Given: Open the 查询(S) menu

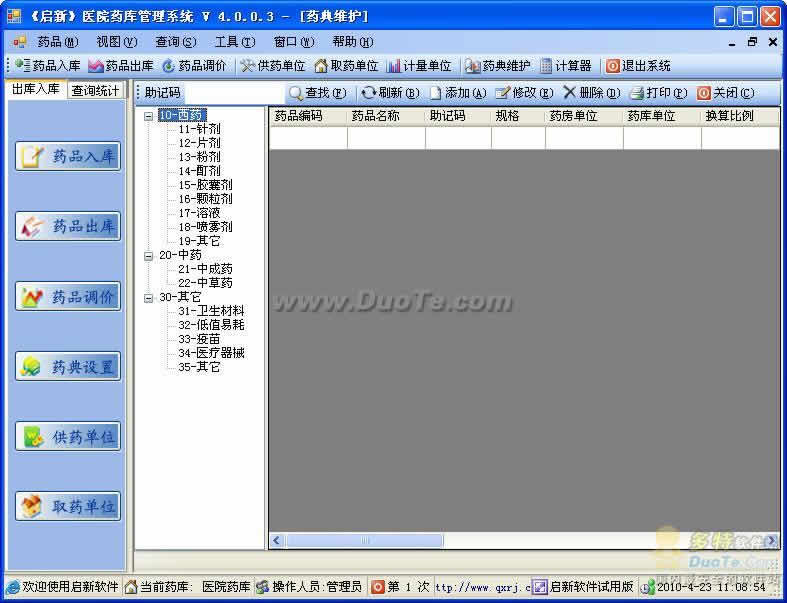Looking at the screenshot, I should point(176,42).
